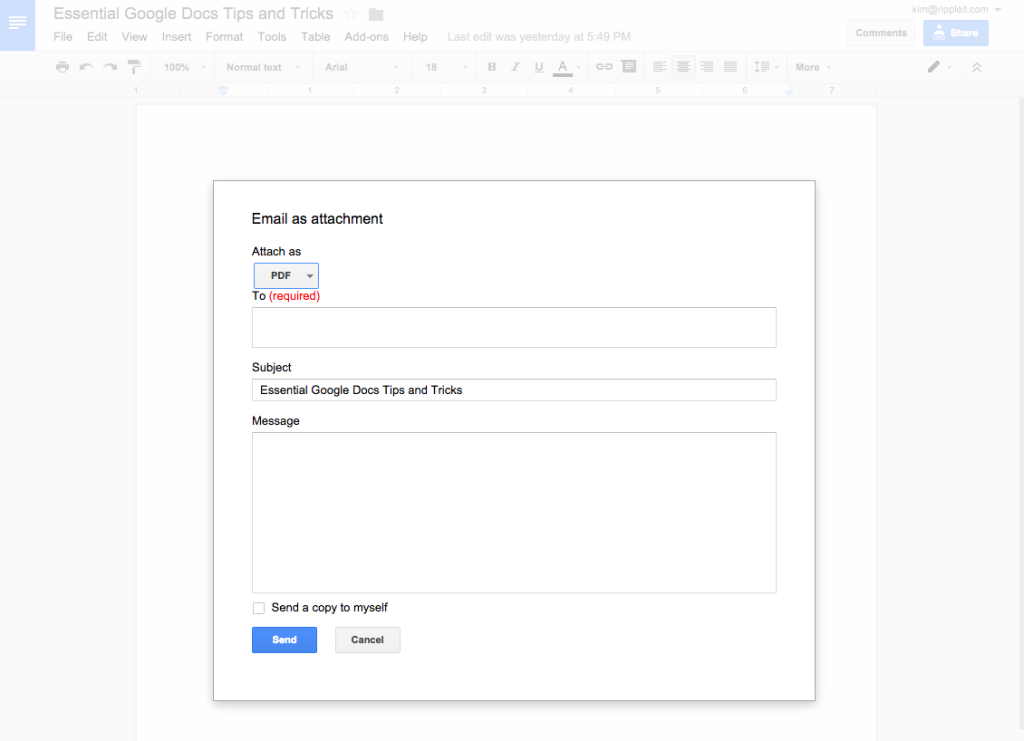Screen dimensions: 1024x741
Task: Insert a link using the link icon
Action: pos(604,66)
